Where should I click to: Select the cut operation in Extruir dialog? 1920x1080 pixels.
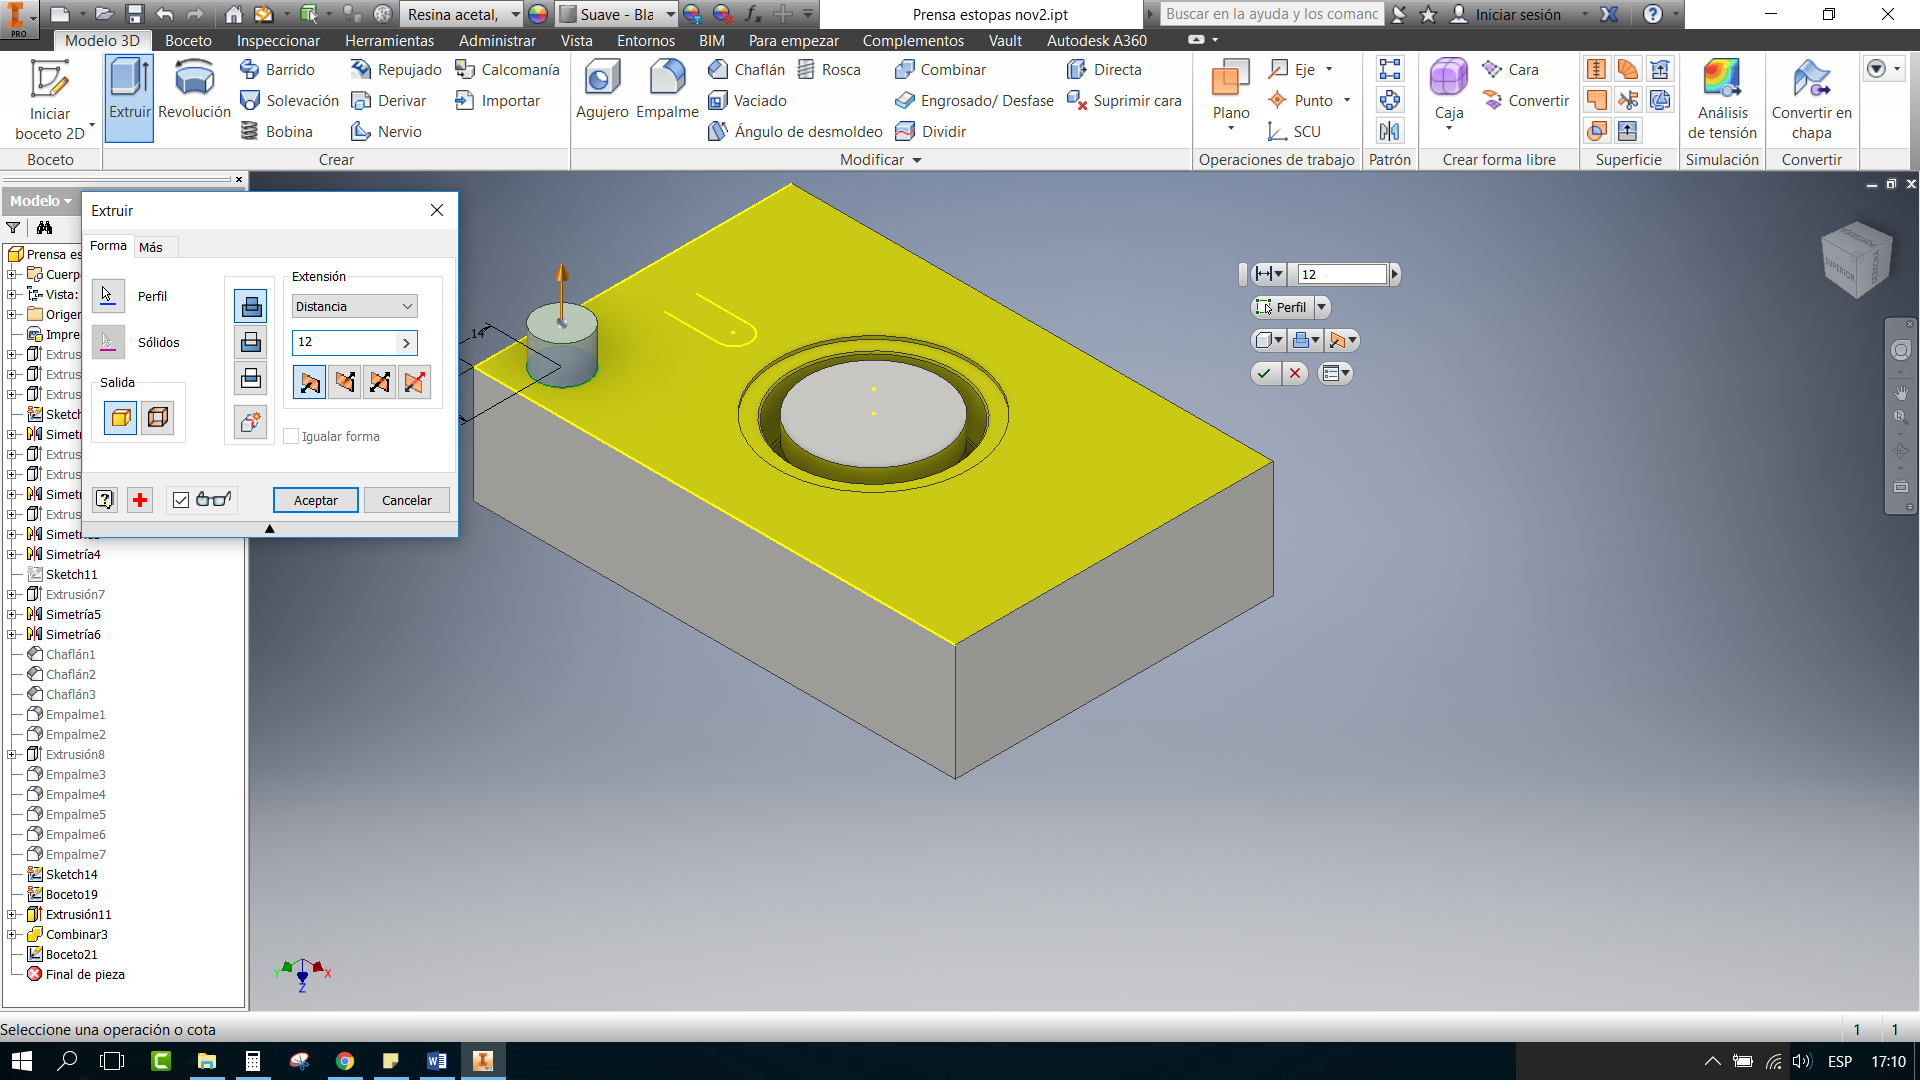click(x=250, y=342)
